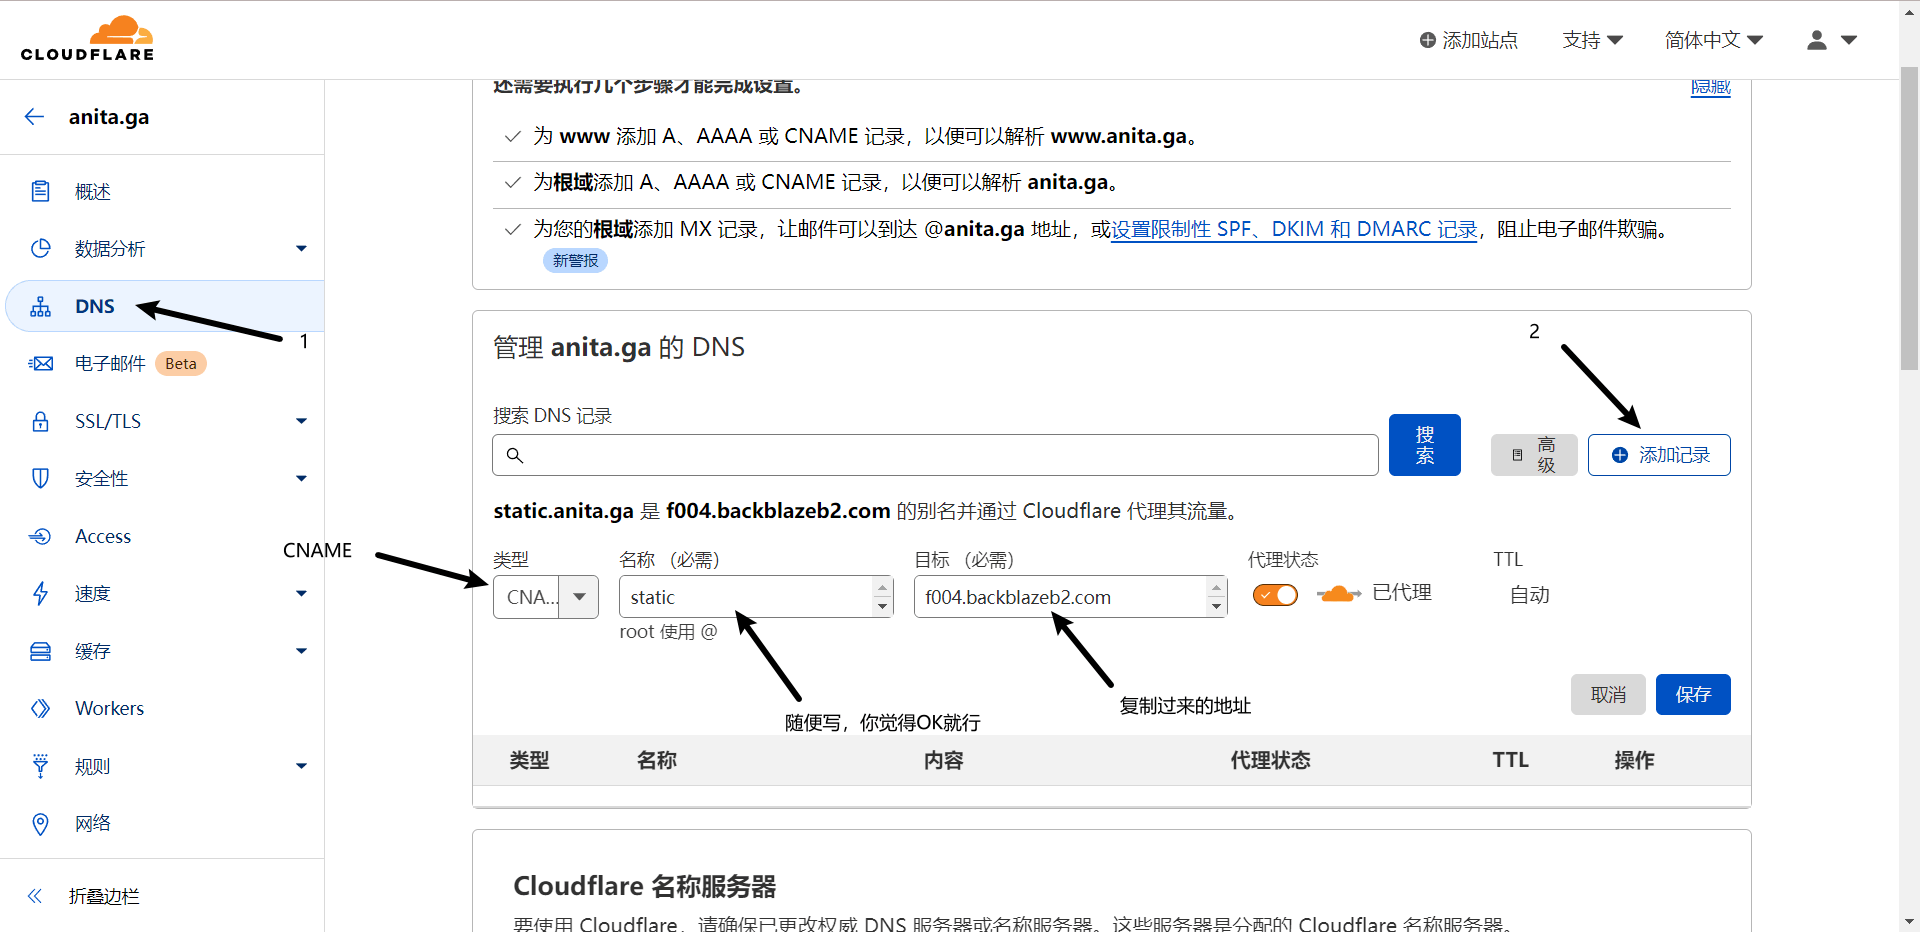The width and height of the screenshot is (1920, 932).
Task: Click the Workers diamond icon
Action: pyautogui.click(x=40, y=708)
